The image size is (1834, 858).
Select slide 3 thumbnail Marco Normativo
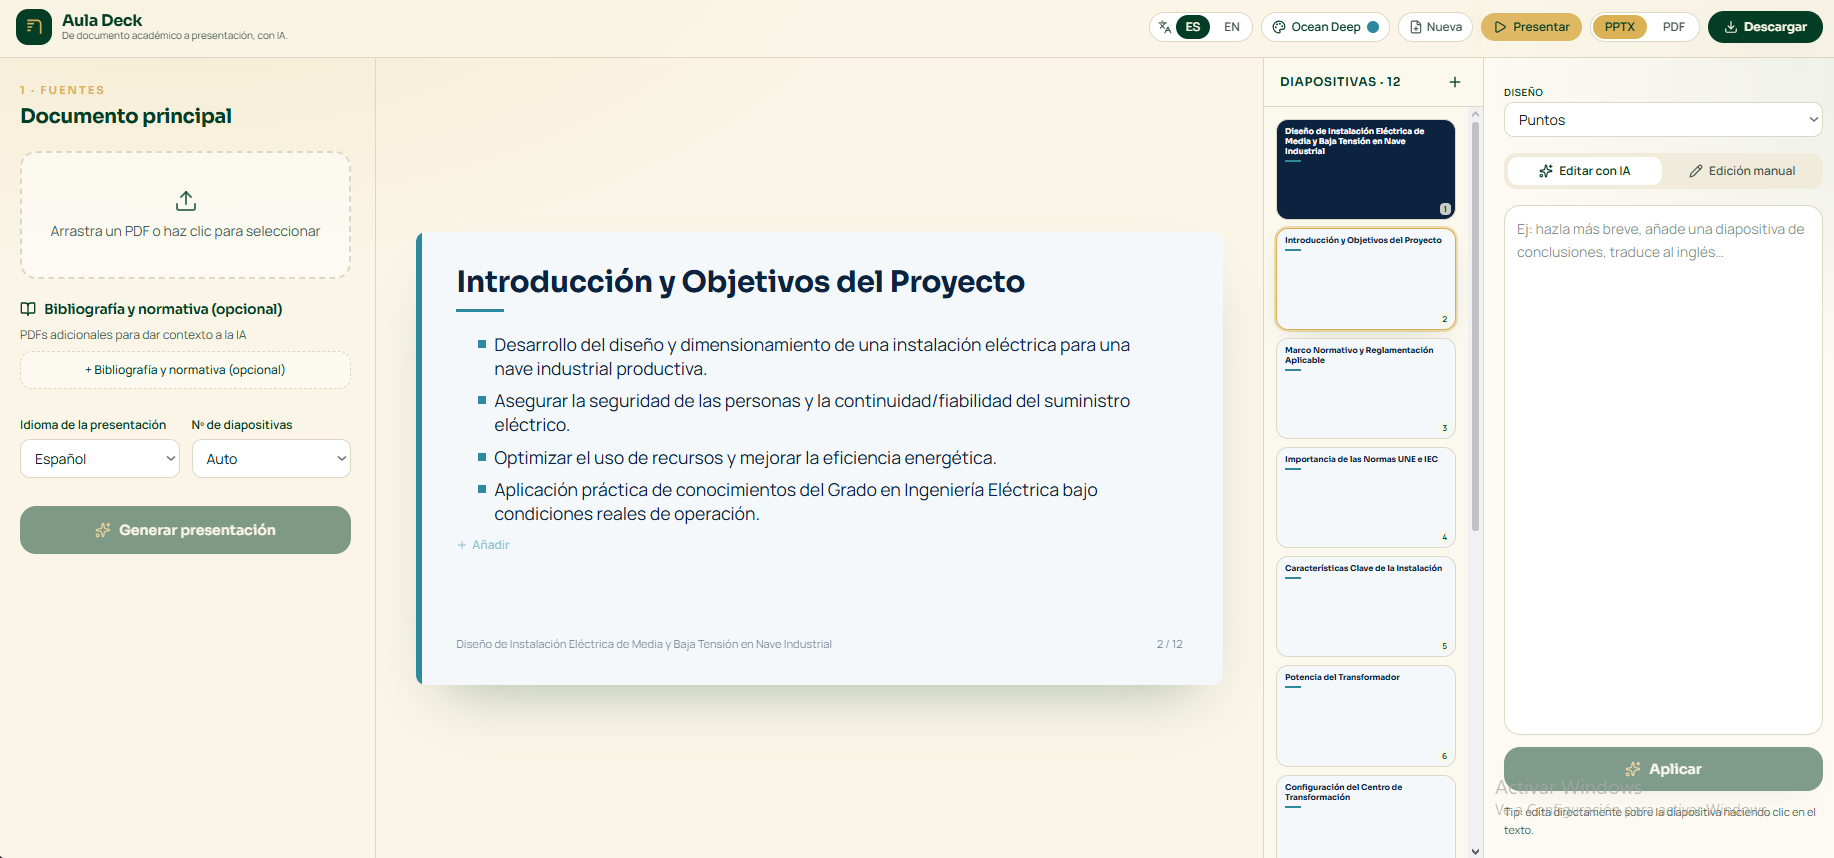click(1366, 388)
